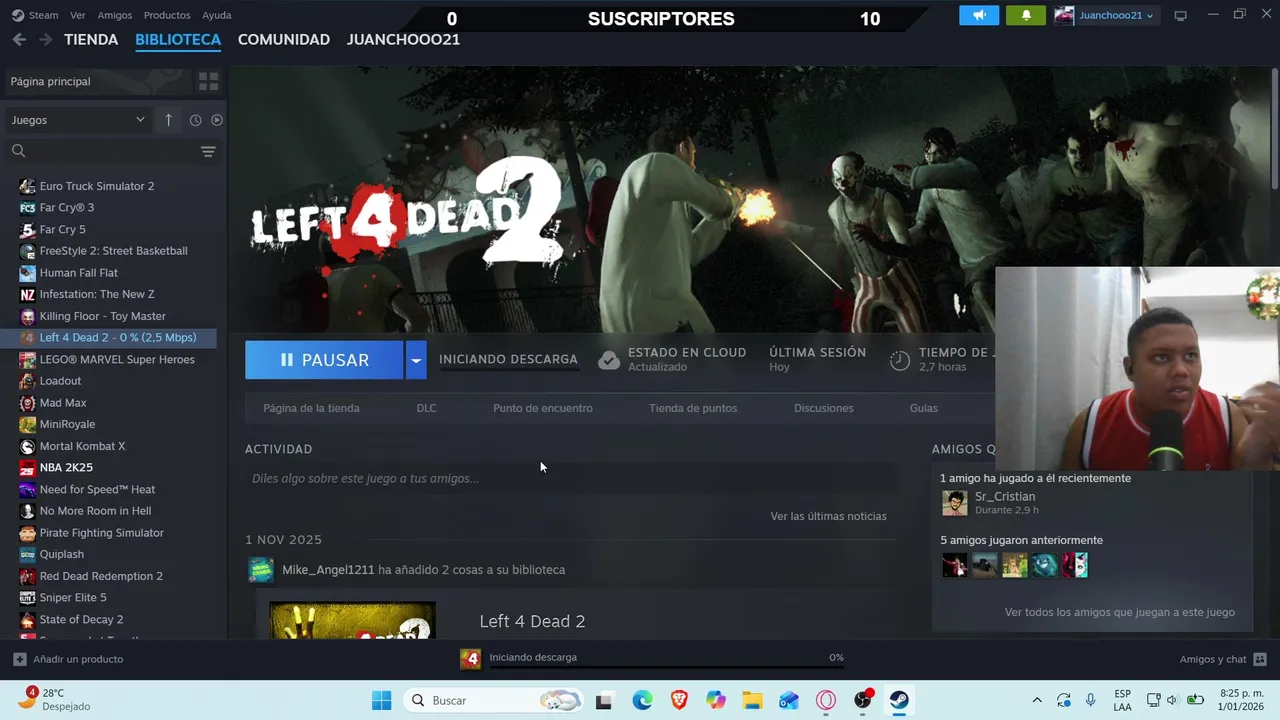Open the notifications bell
Screen dimensions: 1280x720
click(1025, 15)
